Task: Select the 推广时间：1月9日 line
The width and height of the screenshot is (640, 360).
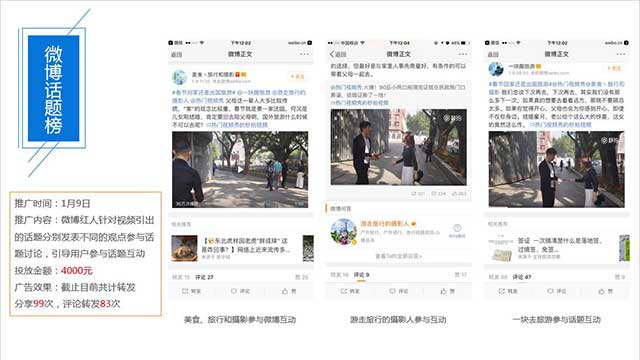Action: tap(52, 203)
